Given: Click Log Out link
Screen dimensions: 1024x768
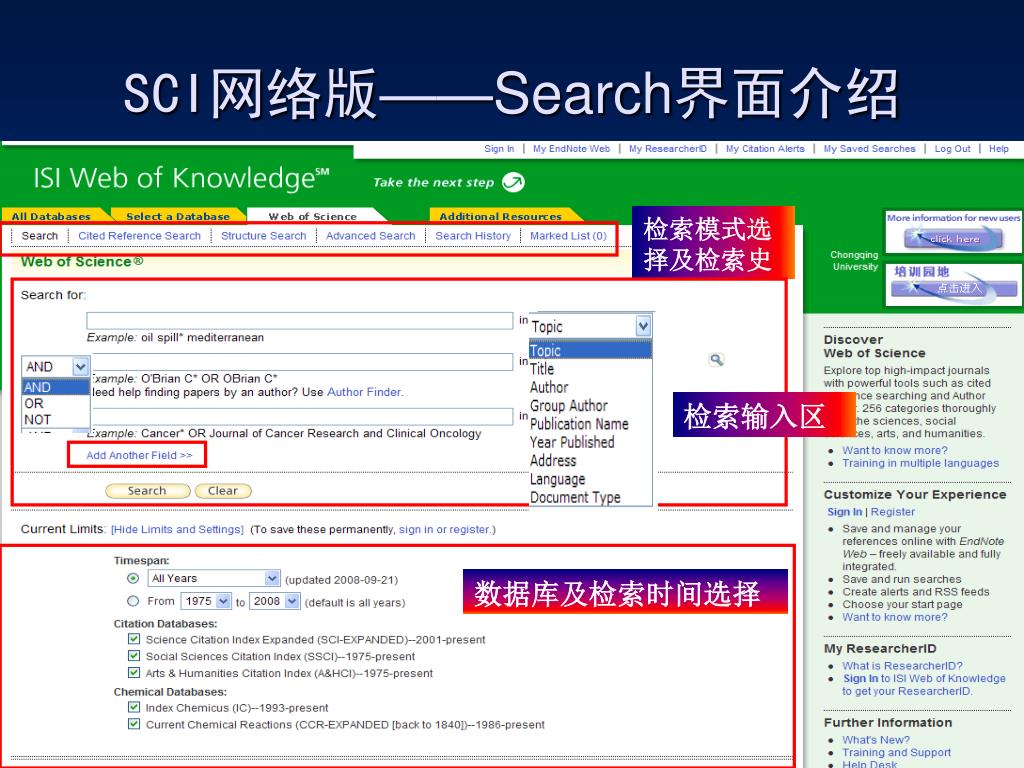Looking at the screenshot, I should coord(952,149).
